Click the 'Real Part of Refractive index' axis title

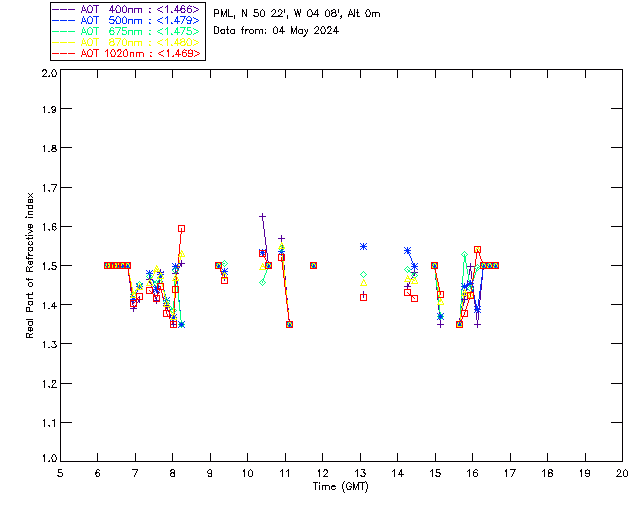(x=29, y=265)
